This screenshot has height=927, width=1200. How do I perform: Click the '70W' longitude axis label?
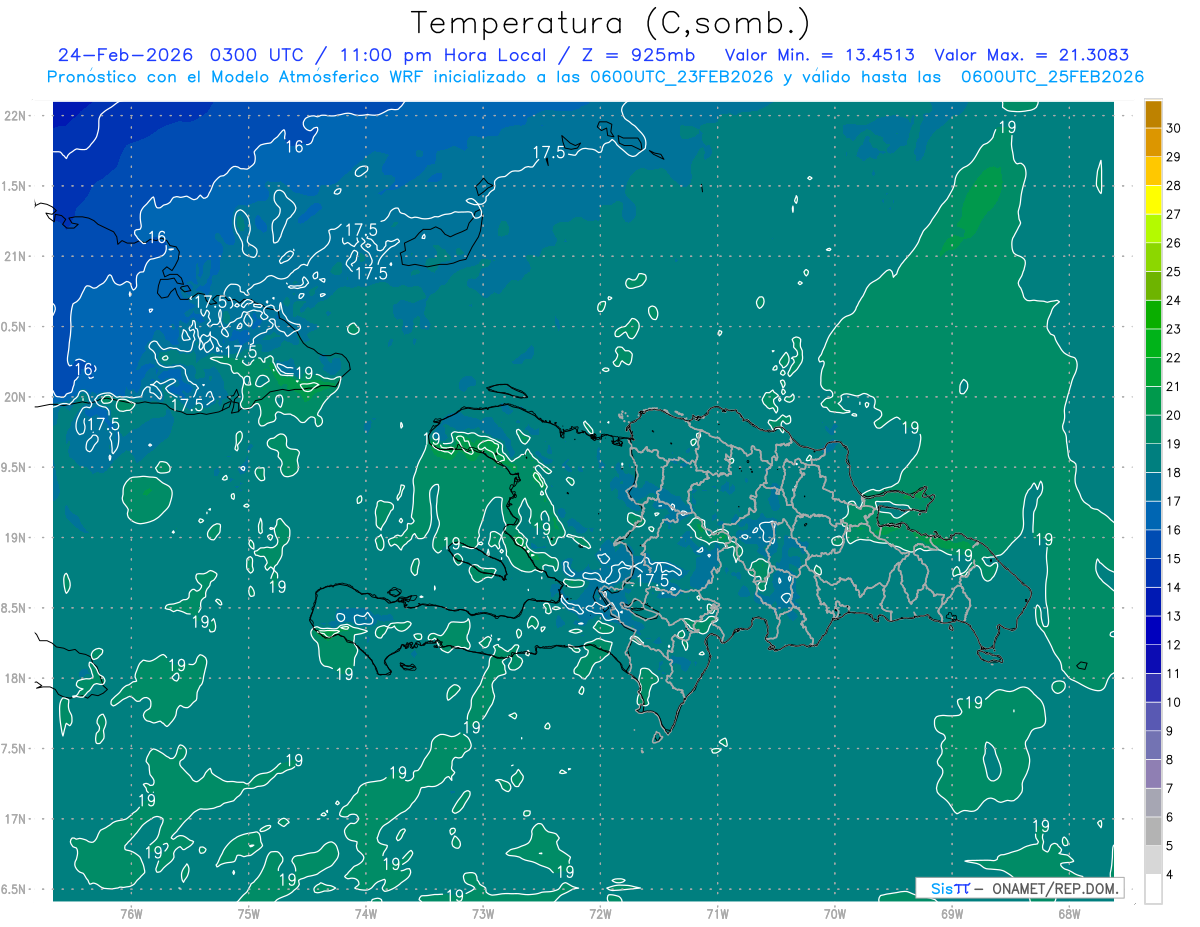tap(835, 913)
